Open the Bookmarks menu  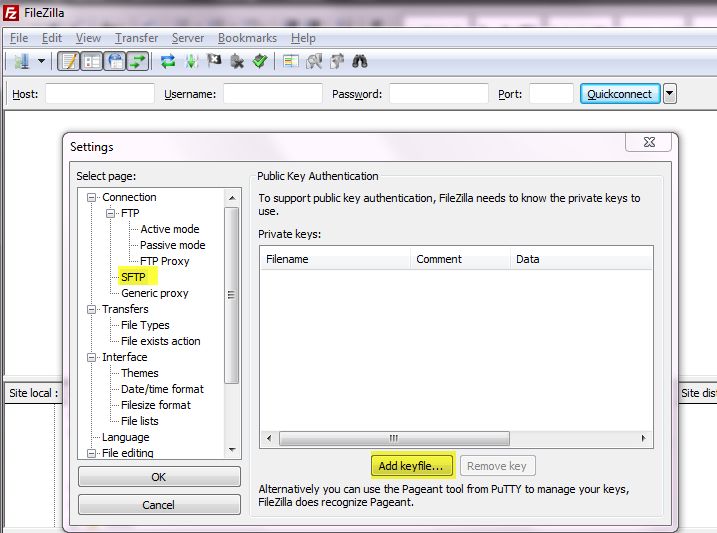pos(247,38)
